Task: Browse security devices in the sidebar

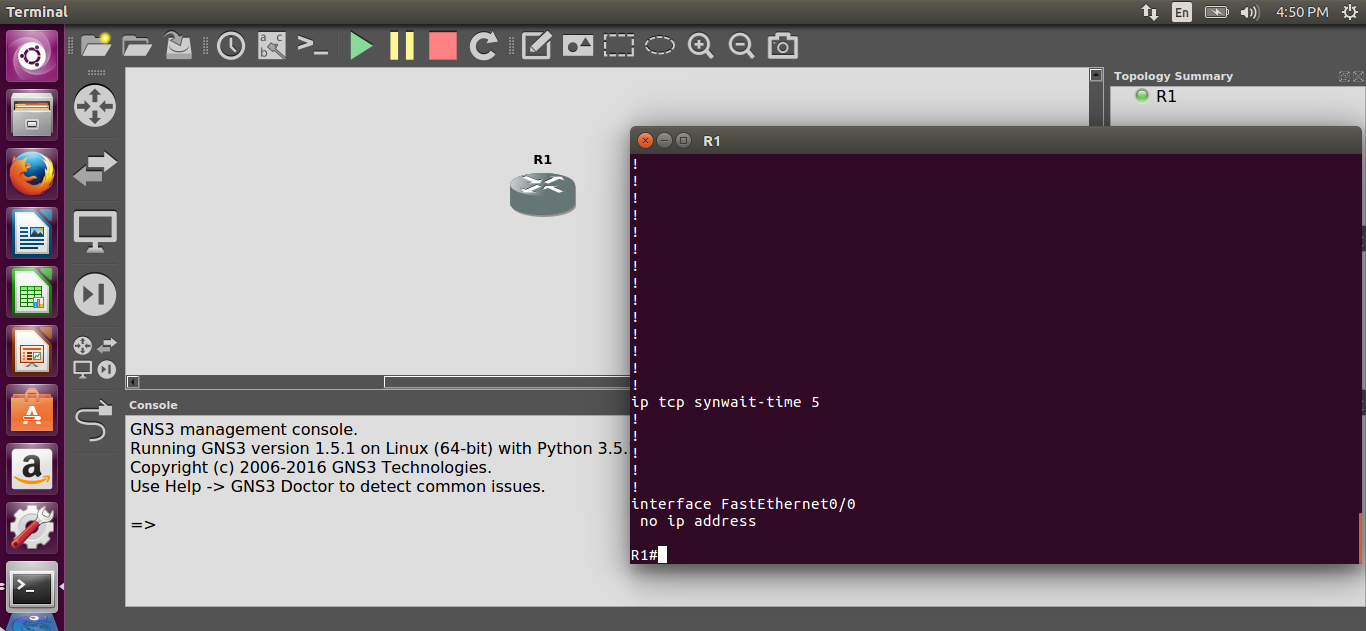Action: [x=95, y=294]
